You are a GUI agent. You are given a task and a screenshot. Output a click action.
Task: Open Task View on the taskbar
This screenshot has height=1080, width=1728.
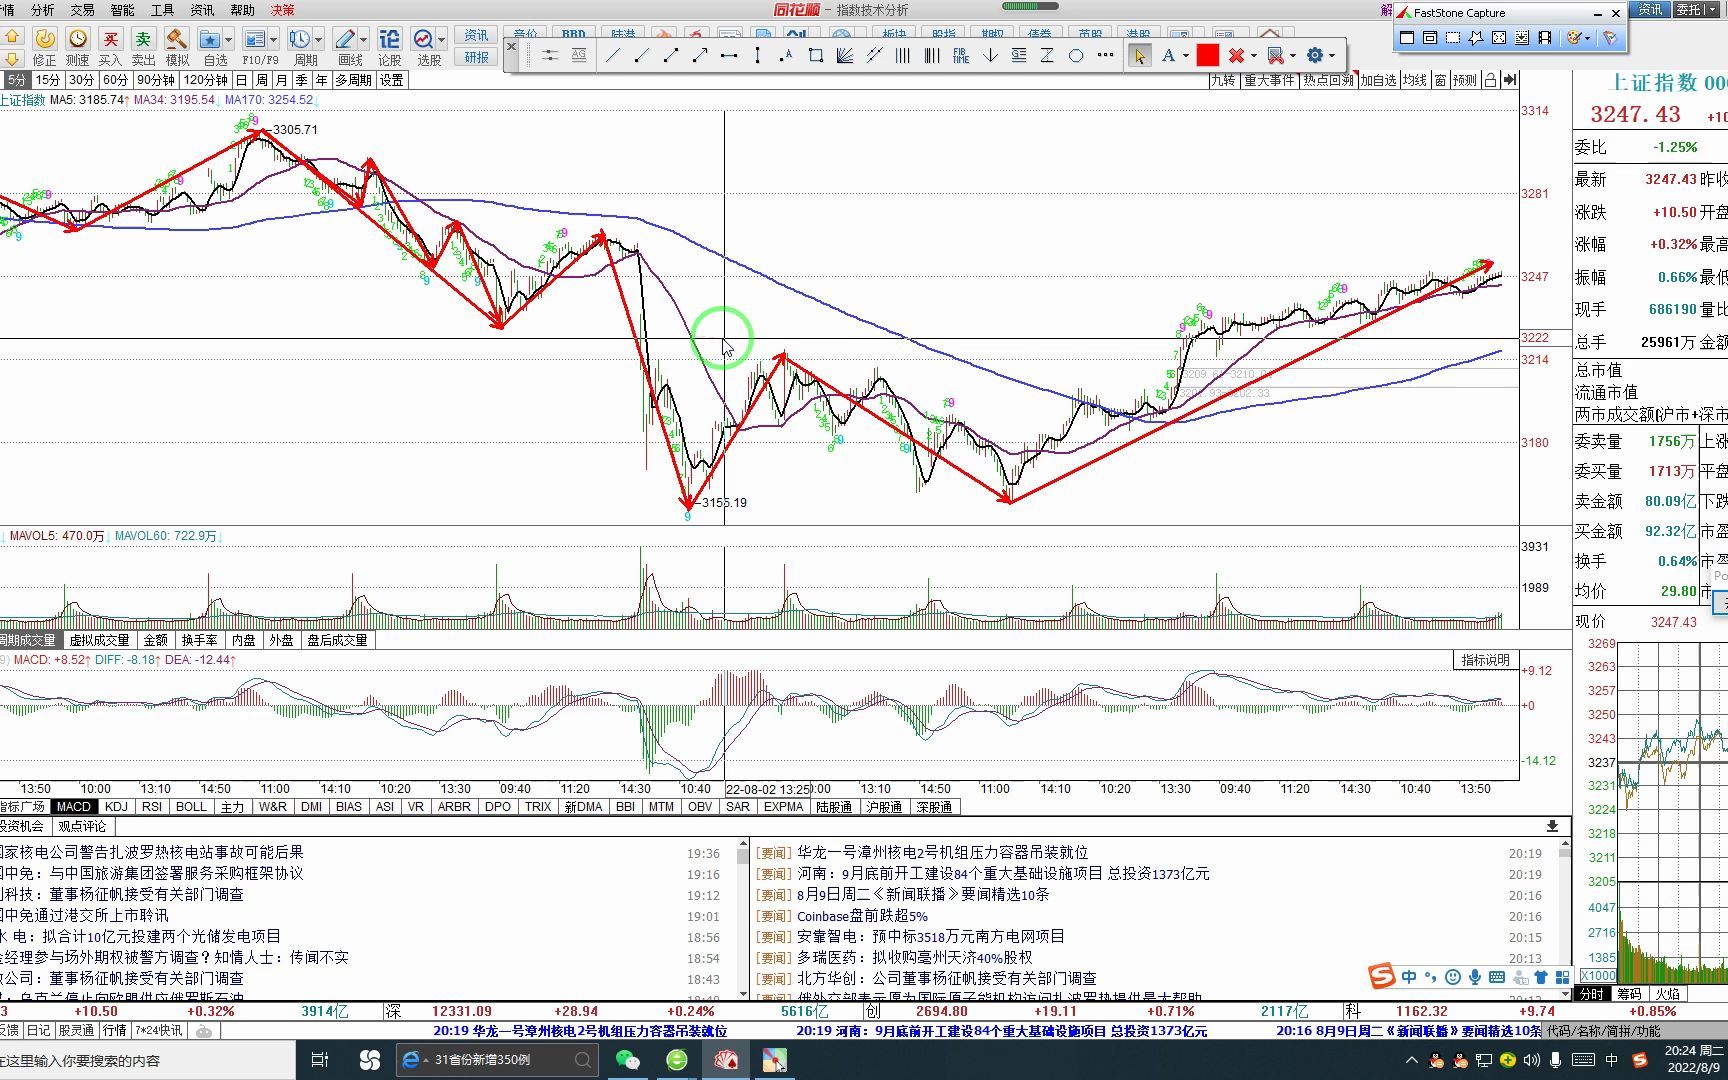320,1060
